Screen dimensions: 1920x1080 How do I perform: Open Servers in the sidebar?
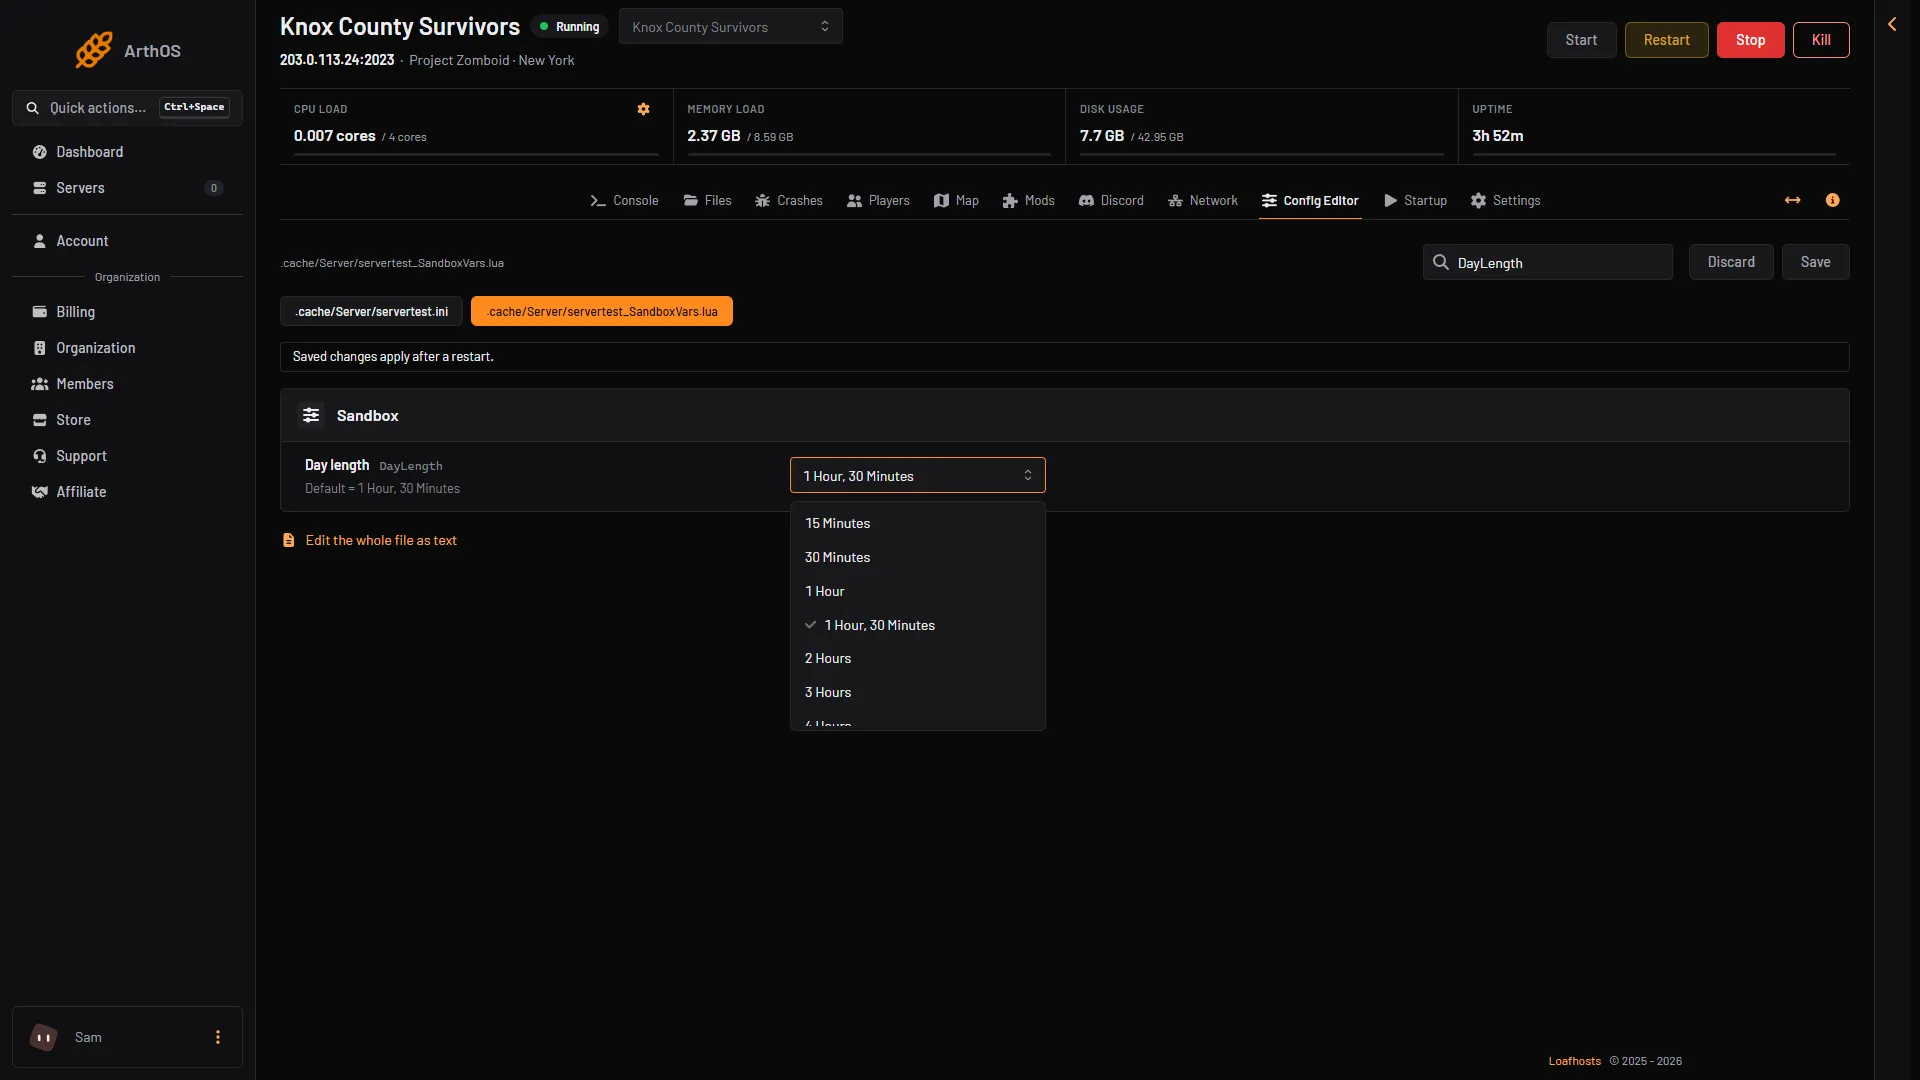pos(127,188)
